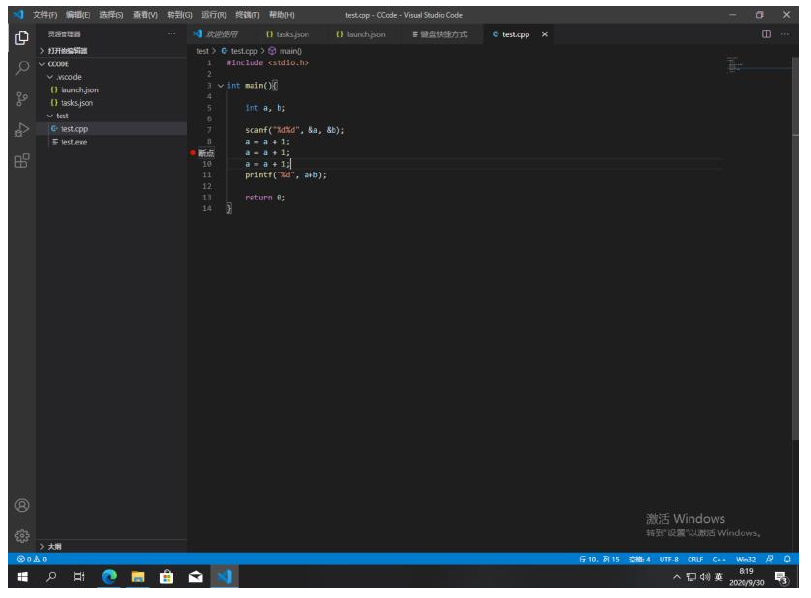This screenshot has height=598, width=811.
Task: Switch to the tasks.json tab
Action: [x=292, y=34]
